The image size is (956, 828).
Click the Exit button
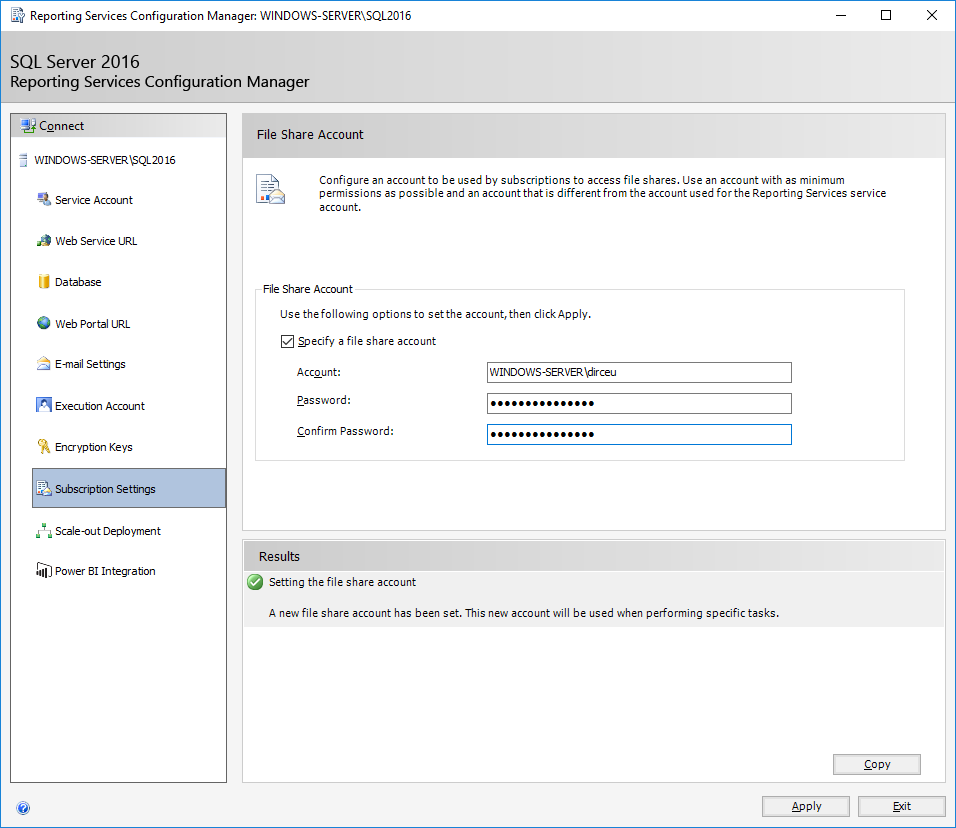click(901, 807)
